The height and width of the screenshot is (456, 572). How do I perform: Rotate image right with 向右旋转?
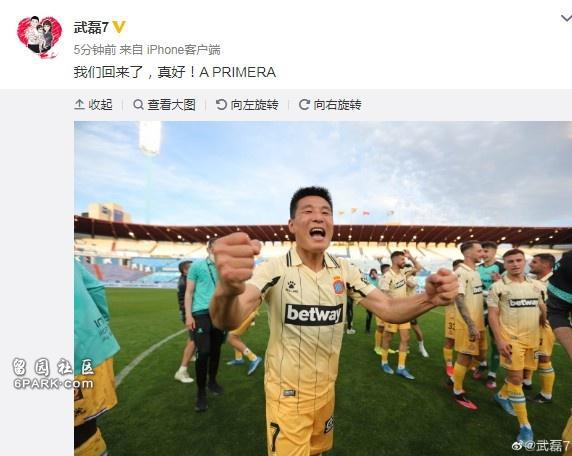330,105
